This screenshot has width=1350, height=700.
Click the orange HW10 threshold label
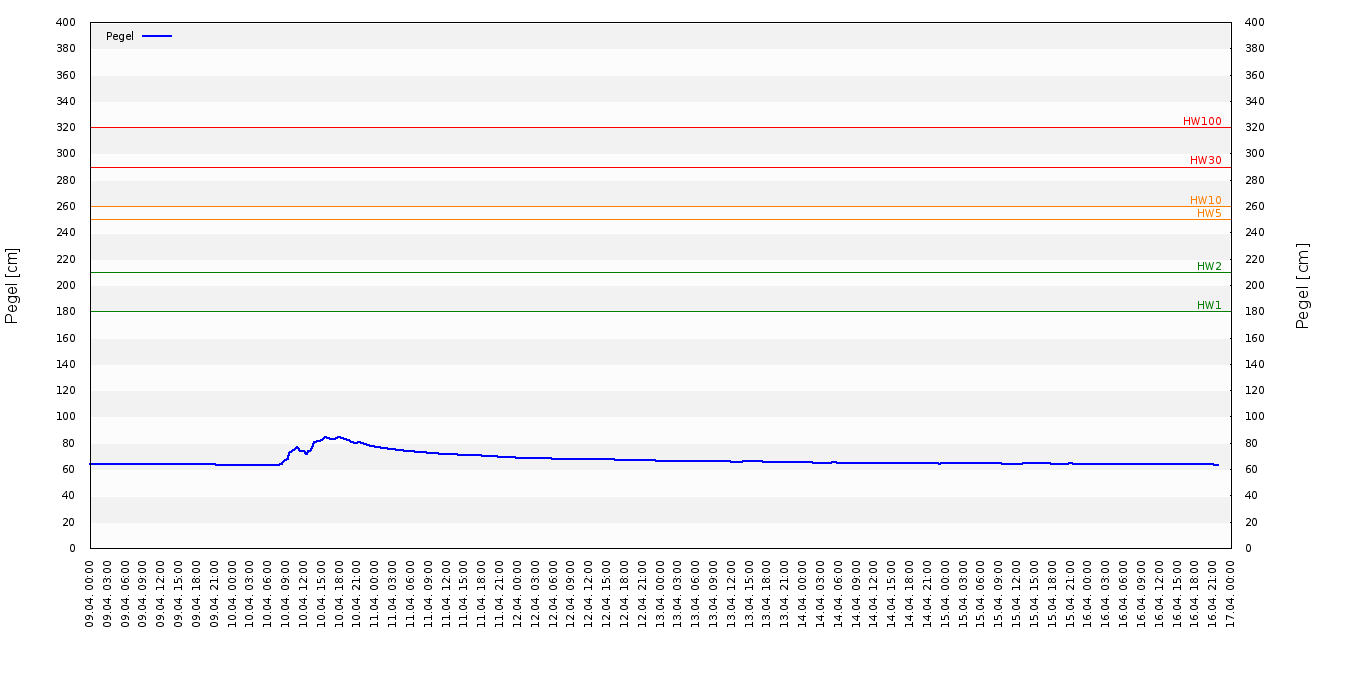click(x=1205, y=200)
